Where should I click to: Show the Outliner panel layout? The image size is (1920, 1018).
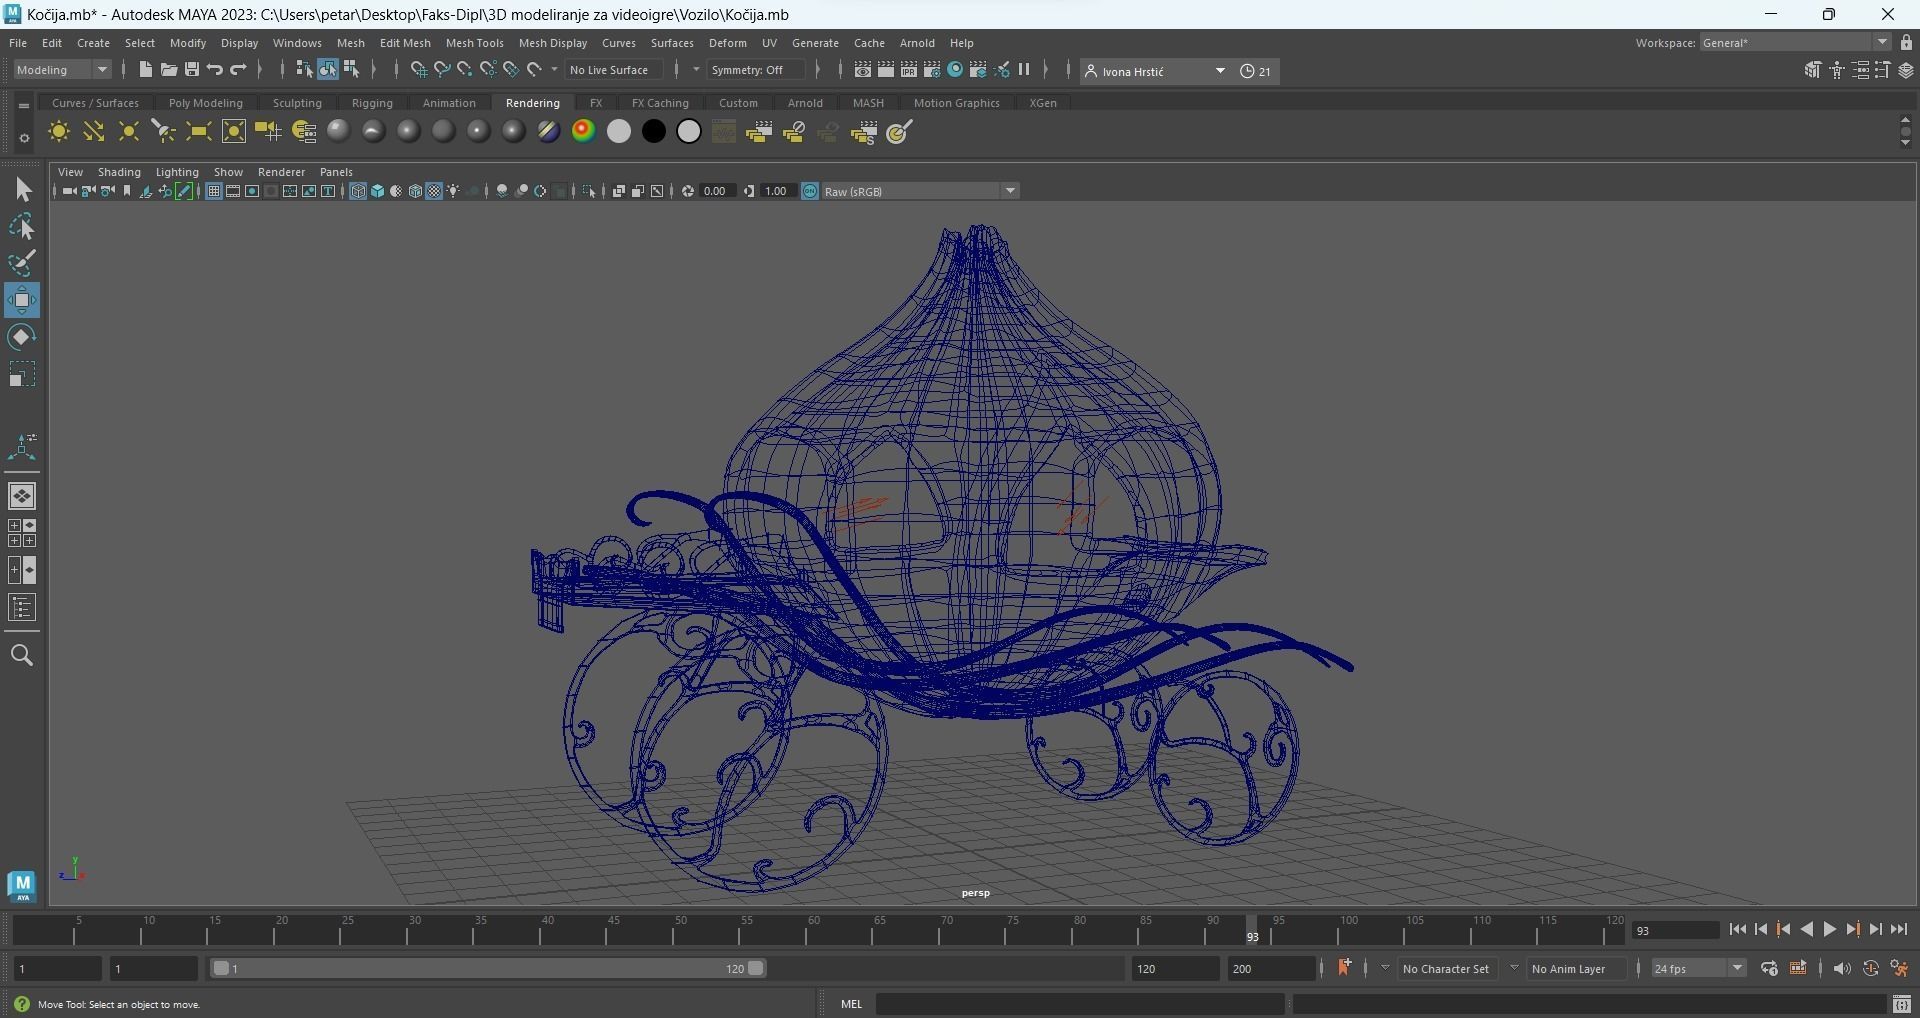pos(22,608)
